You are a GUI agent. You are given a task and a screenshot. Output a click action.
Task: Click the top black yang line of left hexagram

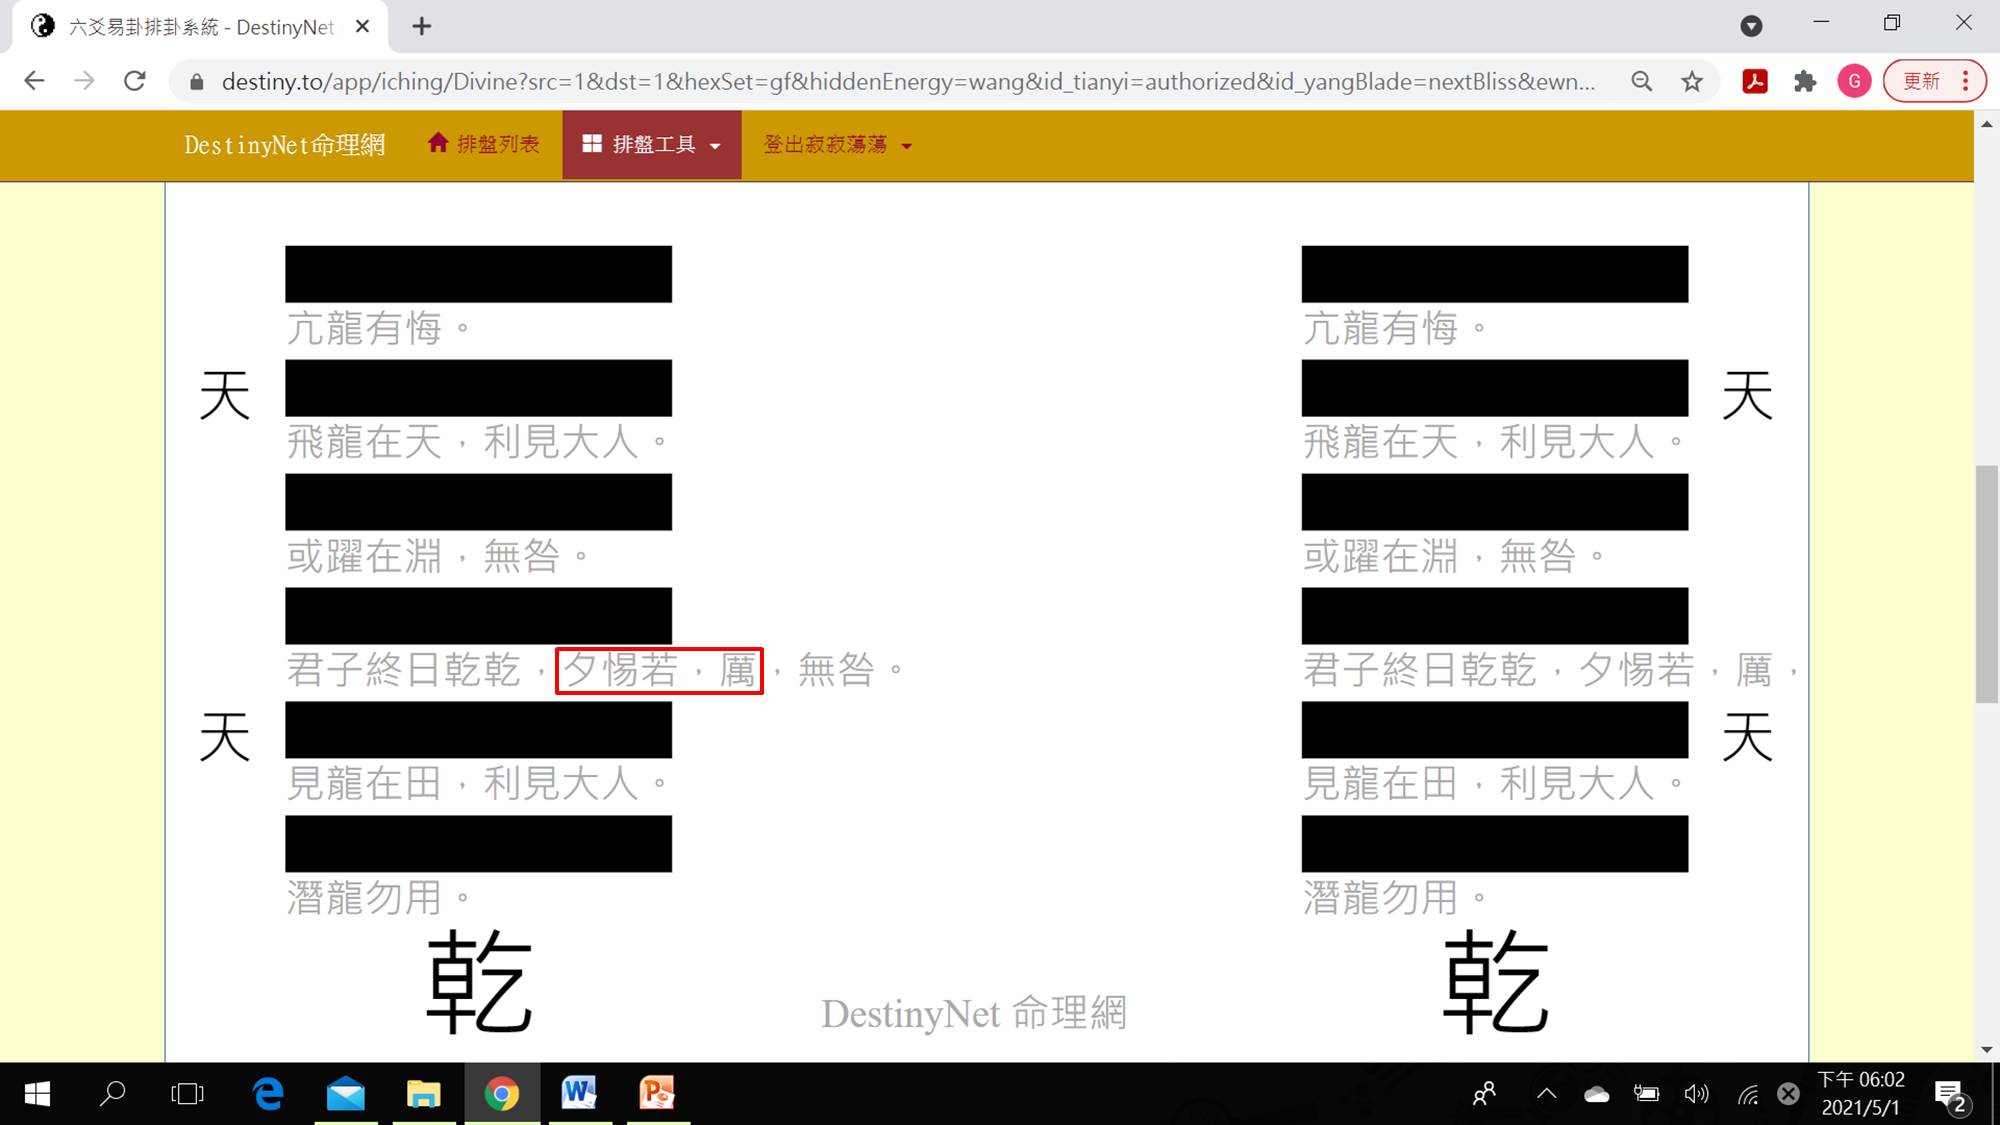pos(478,274)
